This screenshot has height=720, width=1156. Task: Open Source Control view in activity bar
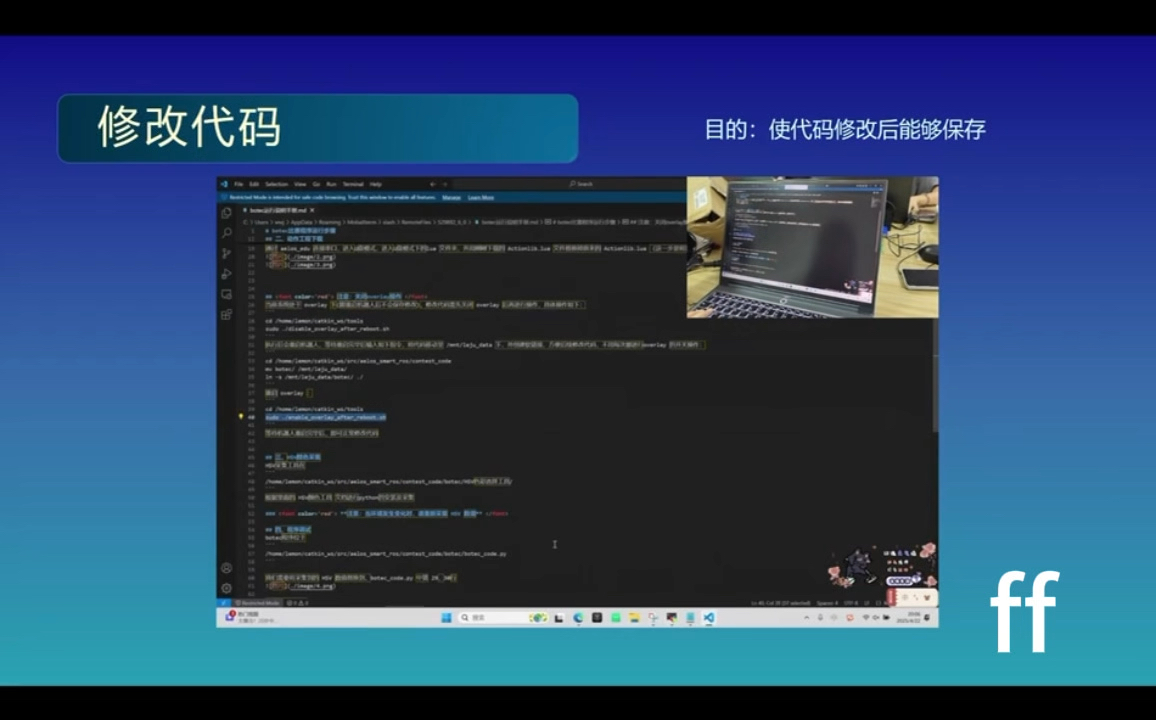click(226, 254)
